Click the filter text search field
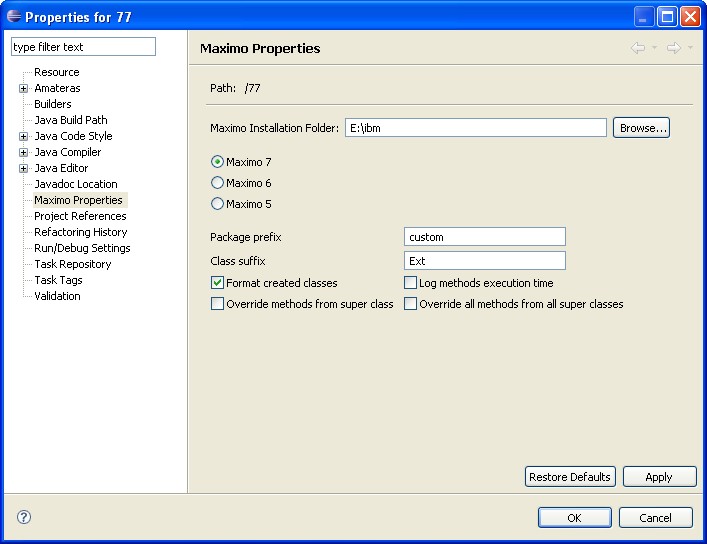 [x=83, y=47]
